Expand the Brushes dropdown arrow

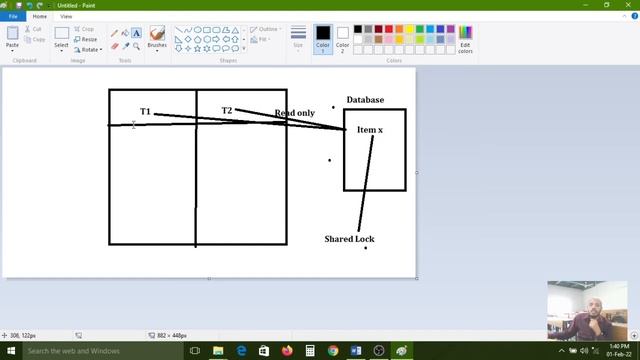click(x=157, y=51)
